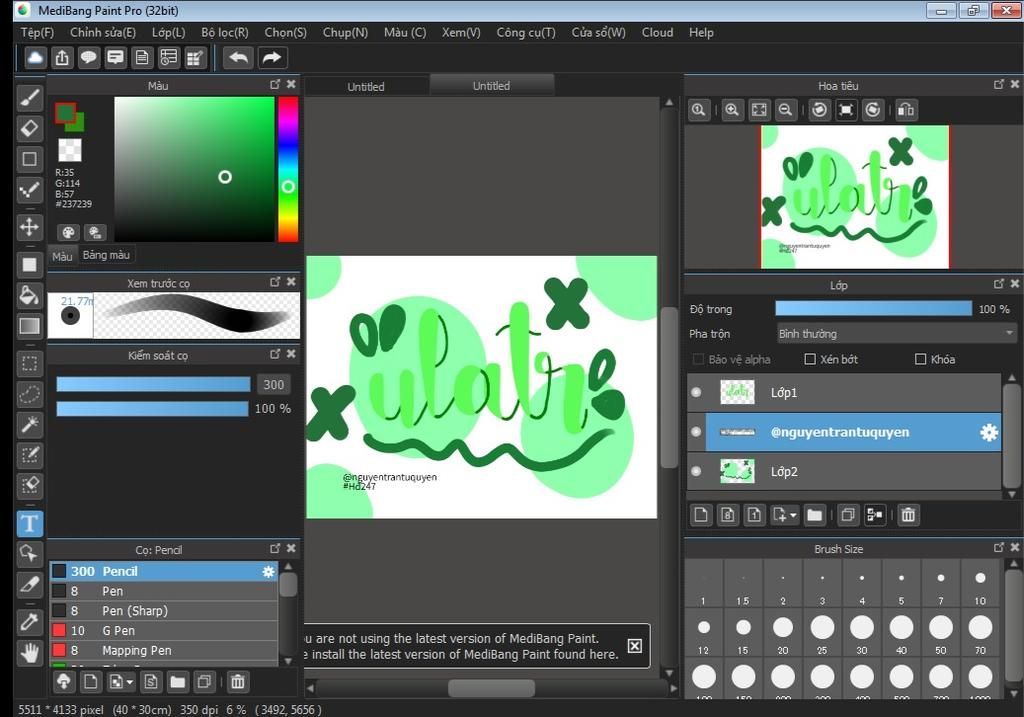The image size is (1024, 717).
Task: Select the Text tool
Action: (29, 523)
